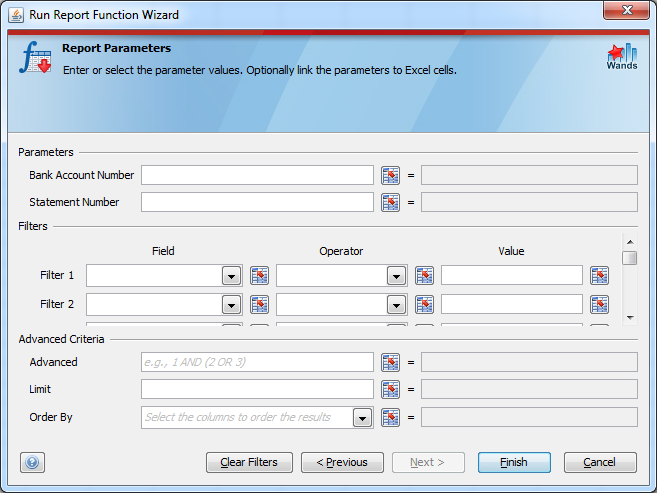Click Clear Filters button
The image size is (657, 493).
pyautogui.click(x=249, y=462)
